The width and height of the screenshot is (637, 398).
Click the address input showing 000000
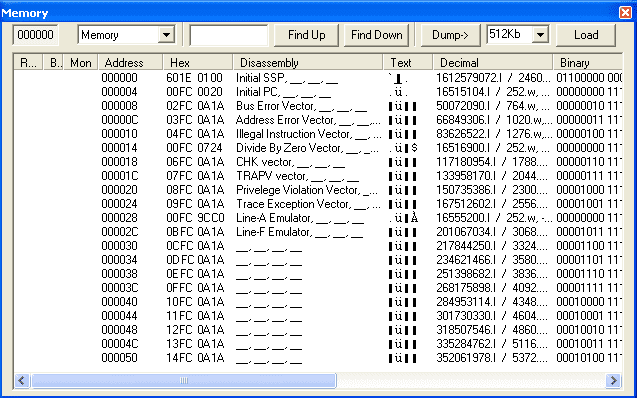coord(35,35)
